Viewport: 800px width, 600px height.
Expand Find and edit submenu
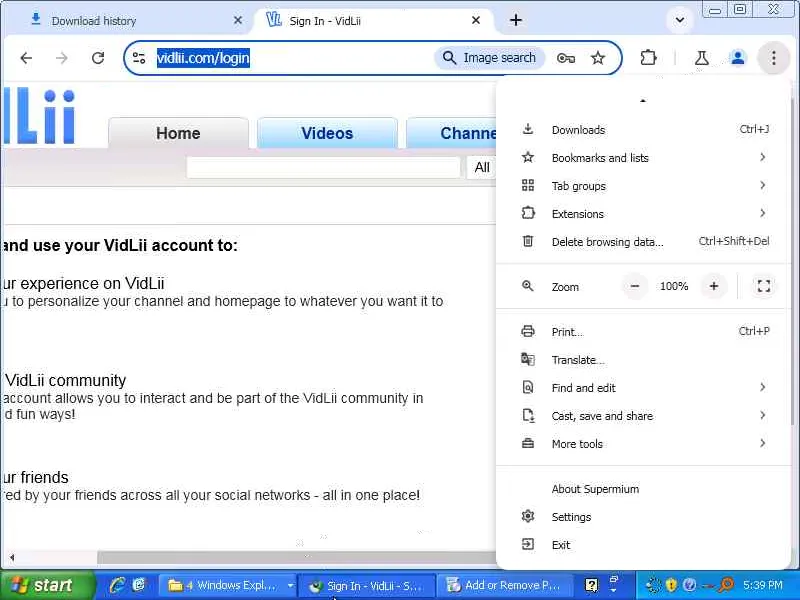pos(644,388)
